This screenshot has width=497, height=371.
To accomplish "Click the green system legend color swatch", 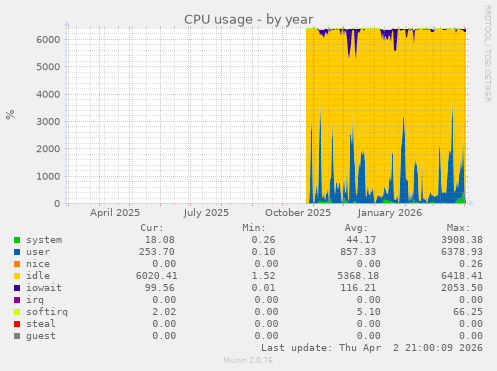I will 17,240.
